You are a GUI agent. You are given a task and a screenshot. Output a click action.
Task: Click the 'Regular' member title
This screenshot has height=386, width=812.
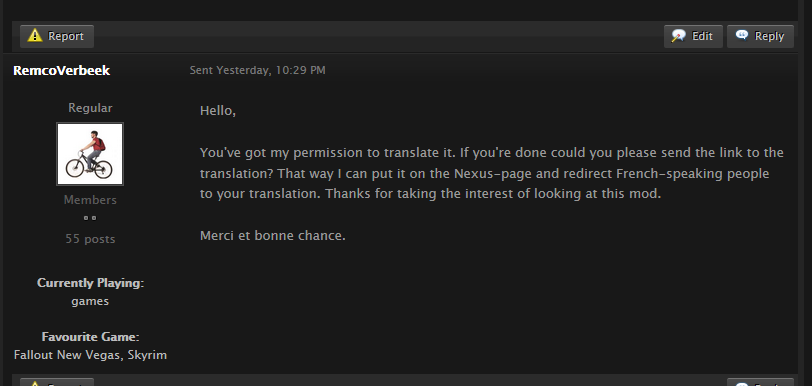pyautogui.click(x=90, y=108)
